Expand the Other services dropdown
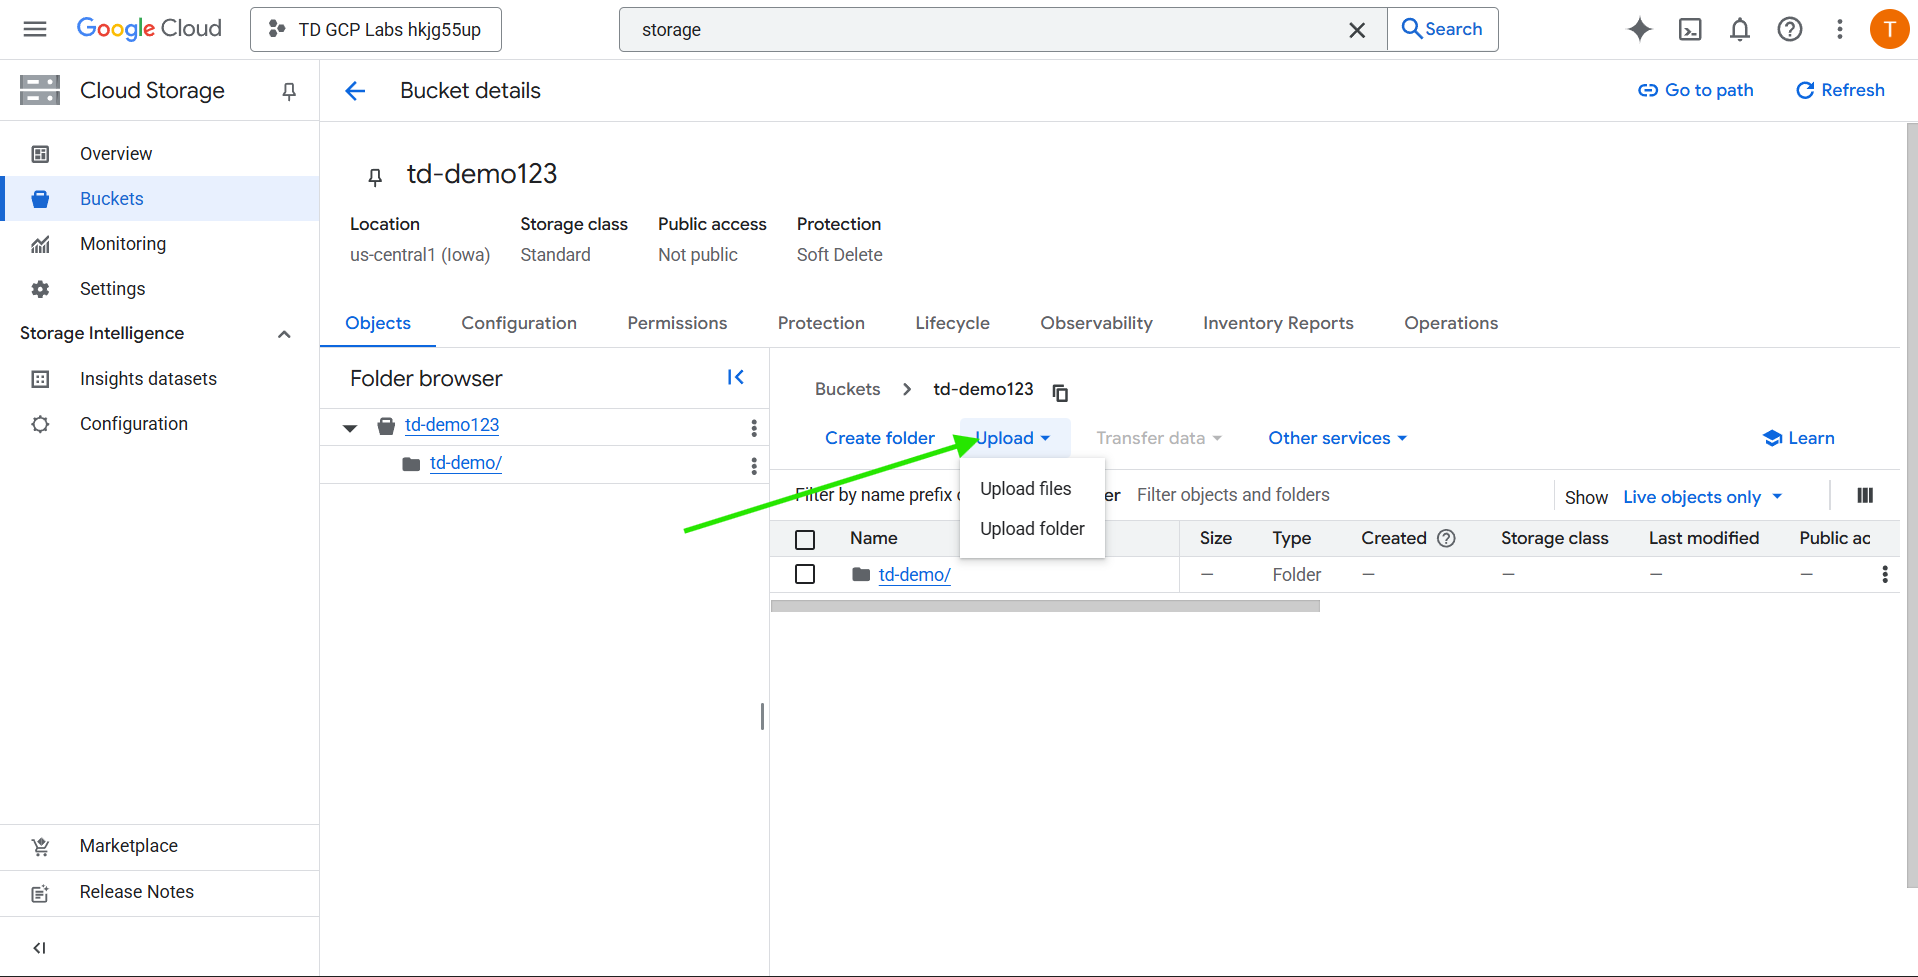Image resolution: width=1918 pixels, height=977 pixels. (1337, 438)
